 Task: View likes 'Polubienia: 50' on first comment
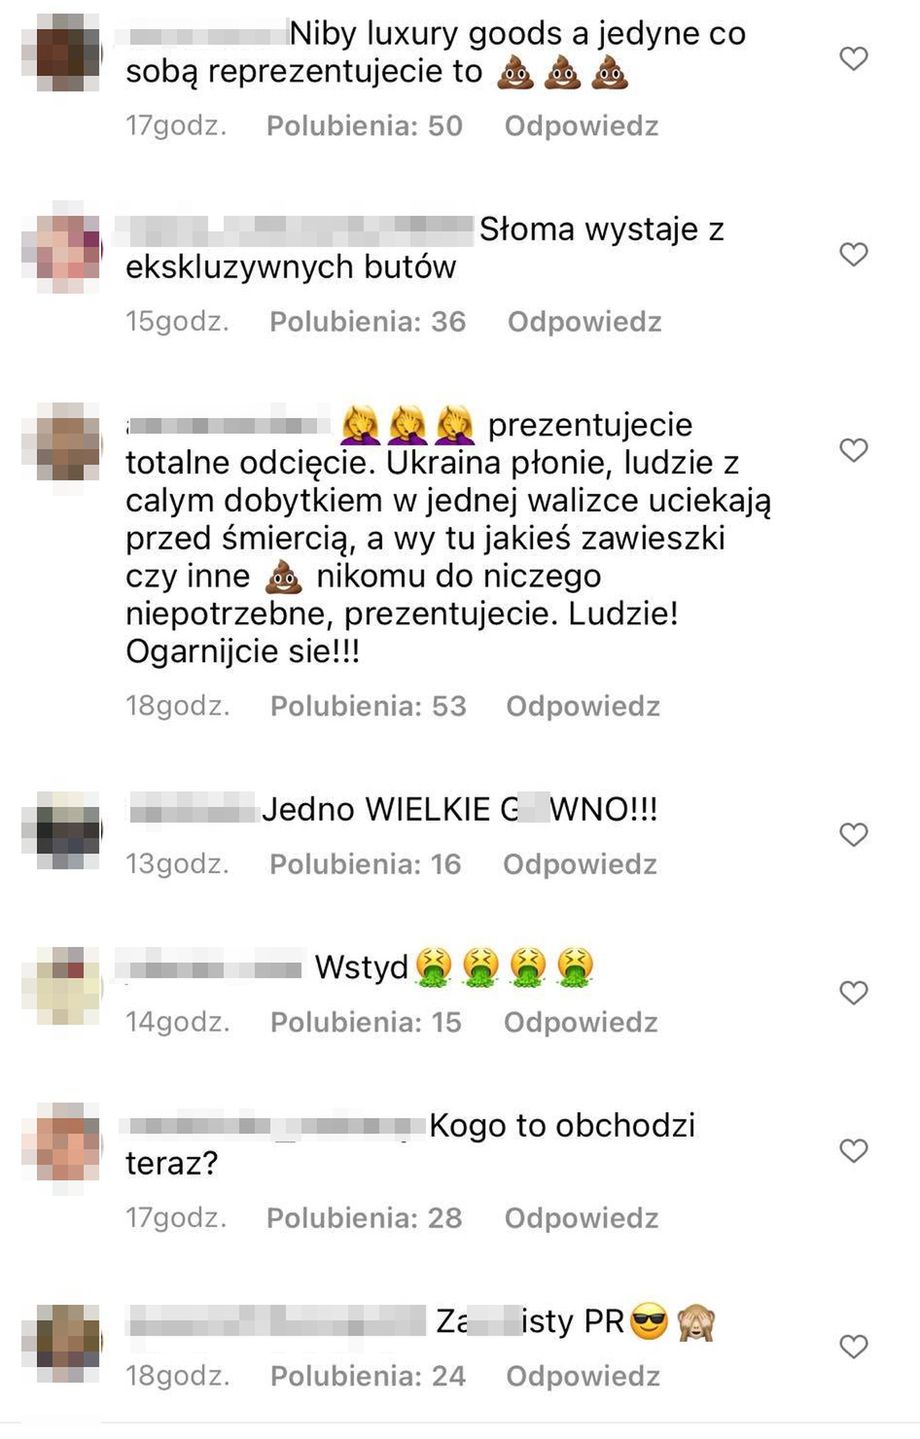[364, 126]
